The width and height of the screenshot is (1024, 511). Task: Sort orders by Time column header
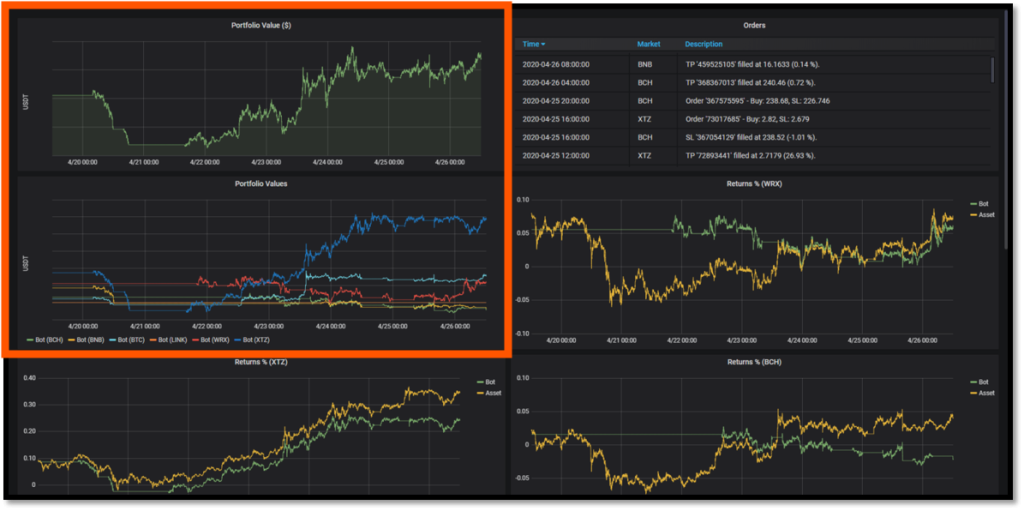533,44
